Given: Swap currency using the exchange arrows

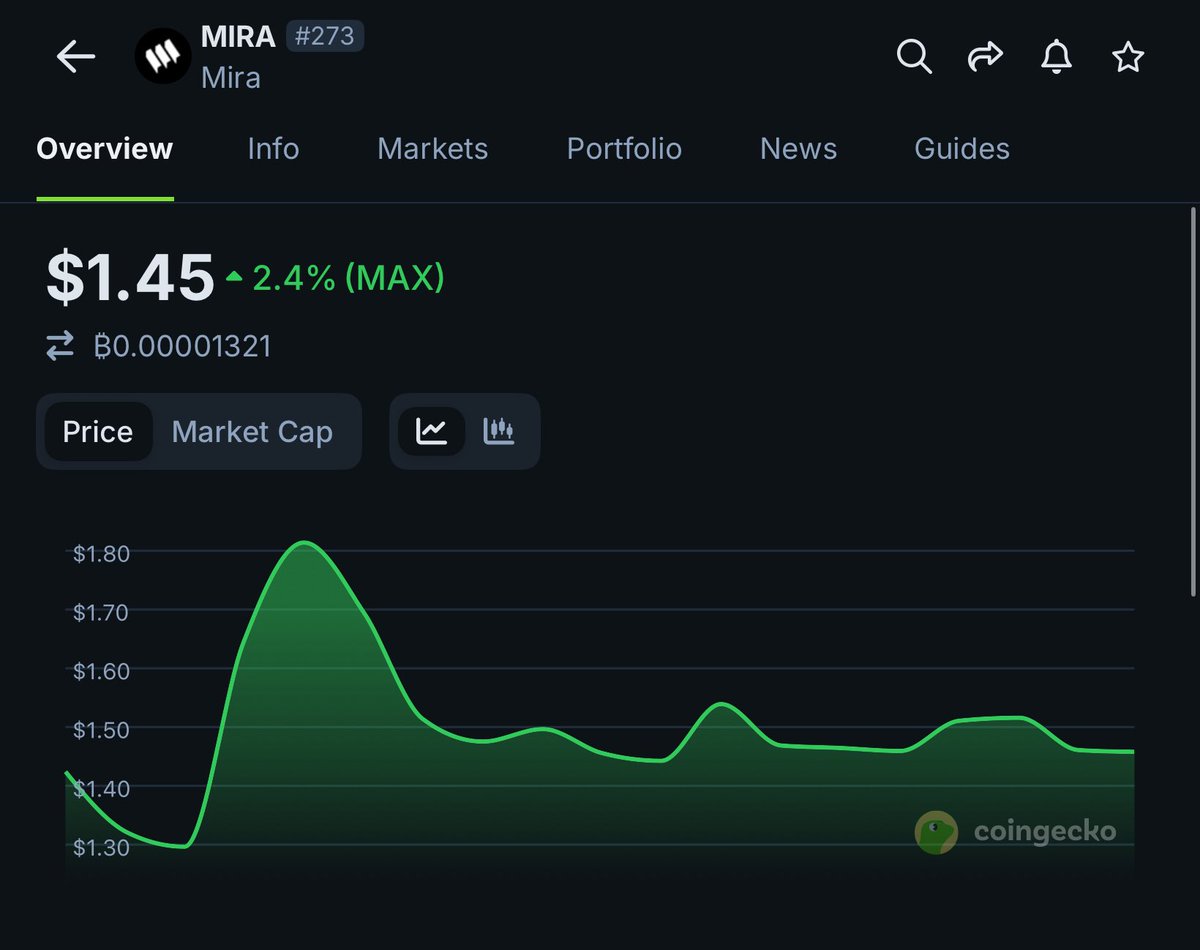Looking at the screenshot, I should tap(60, 347).
